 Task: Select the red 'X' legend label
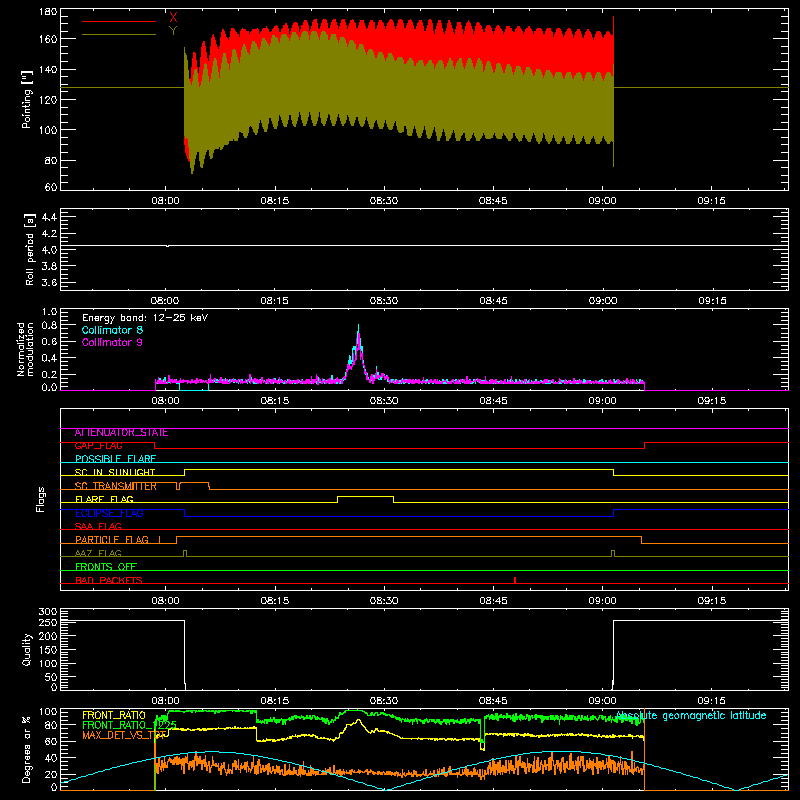173,18
